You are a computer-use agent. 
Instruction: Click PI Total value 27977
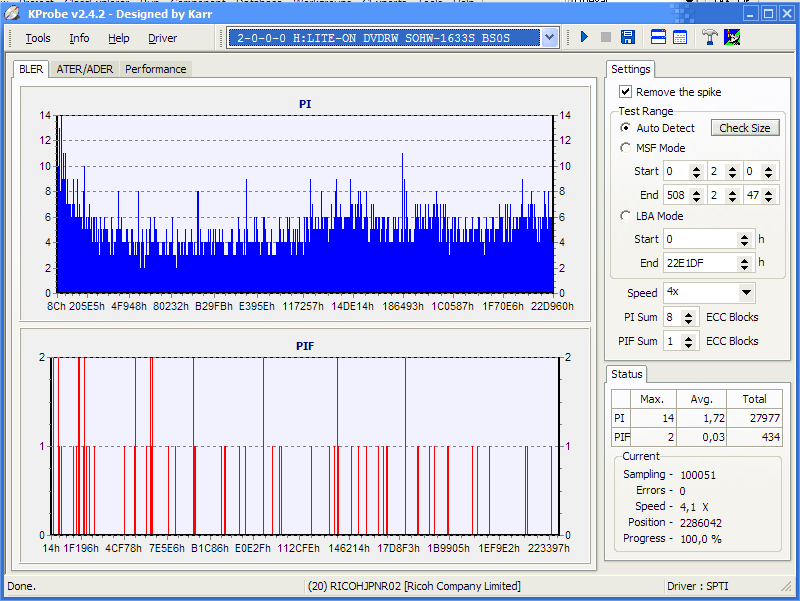754,418
